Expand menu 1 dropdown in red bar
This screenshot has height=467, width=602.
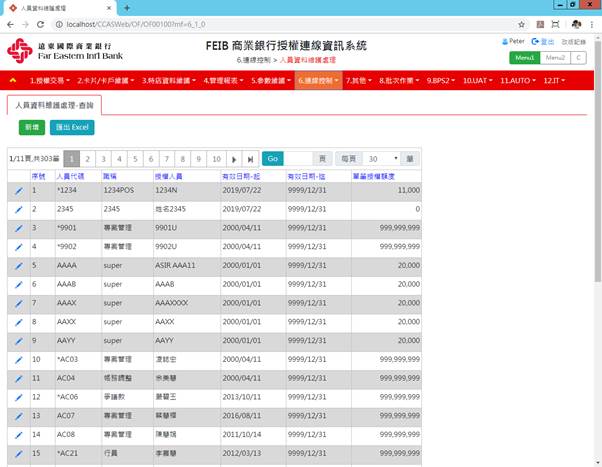tap(50, 81)
